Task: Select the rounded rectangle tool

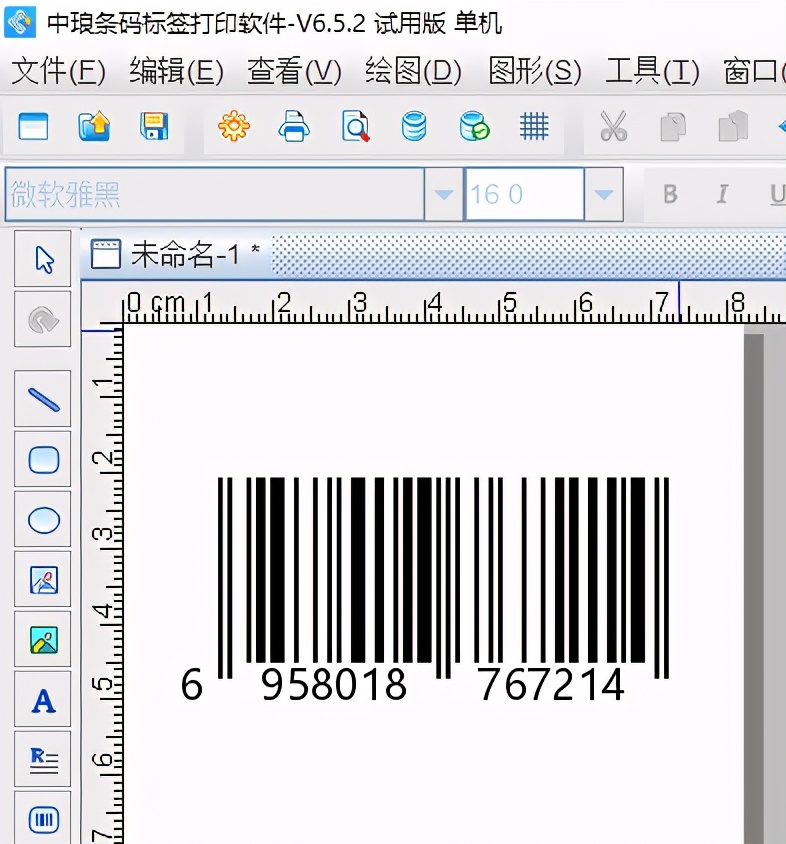Action: coord(43,460)
